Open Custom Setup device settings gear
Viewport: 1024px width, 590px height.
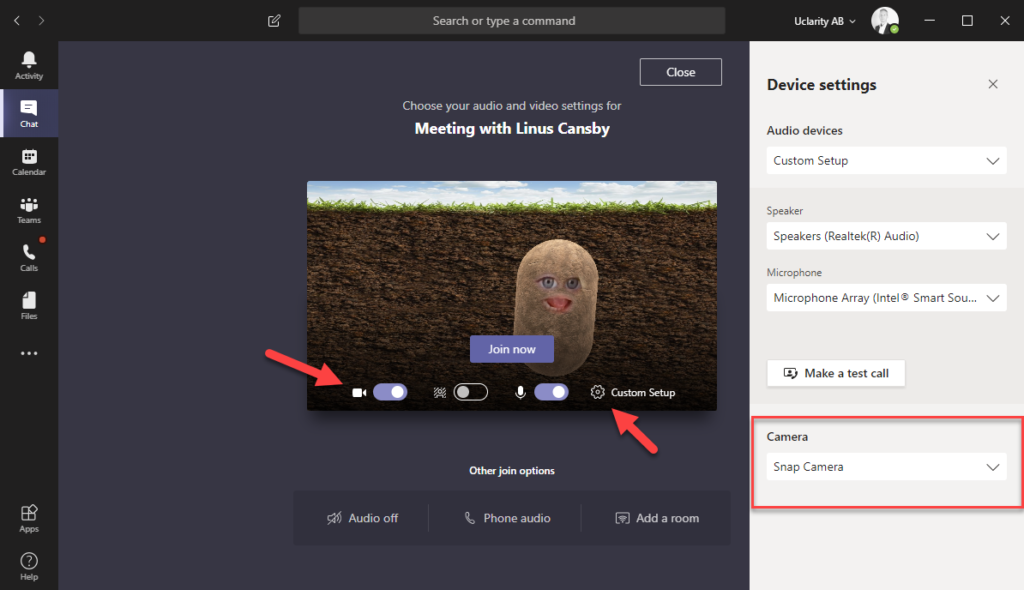click(x=633, y=392)
